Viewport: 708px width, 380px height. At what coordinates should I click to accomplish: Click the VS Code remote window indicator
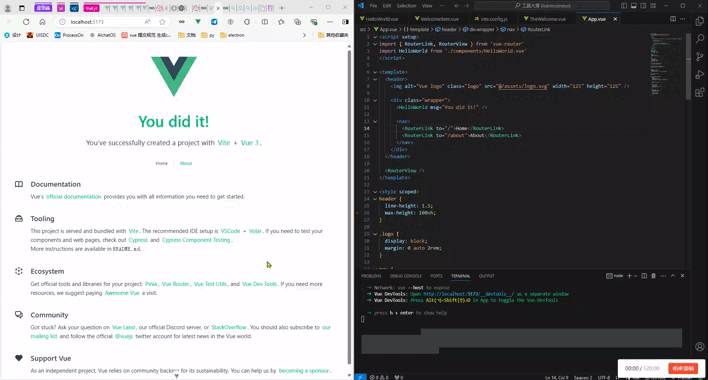(360, 377)
